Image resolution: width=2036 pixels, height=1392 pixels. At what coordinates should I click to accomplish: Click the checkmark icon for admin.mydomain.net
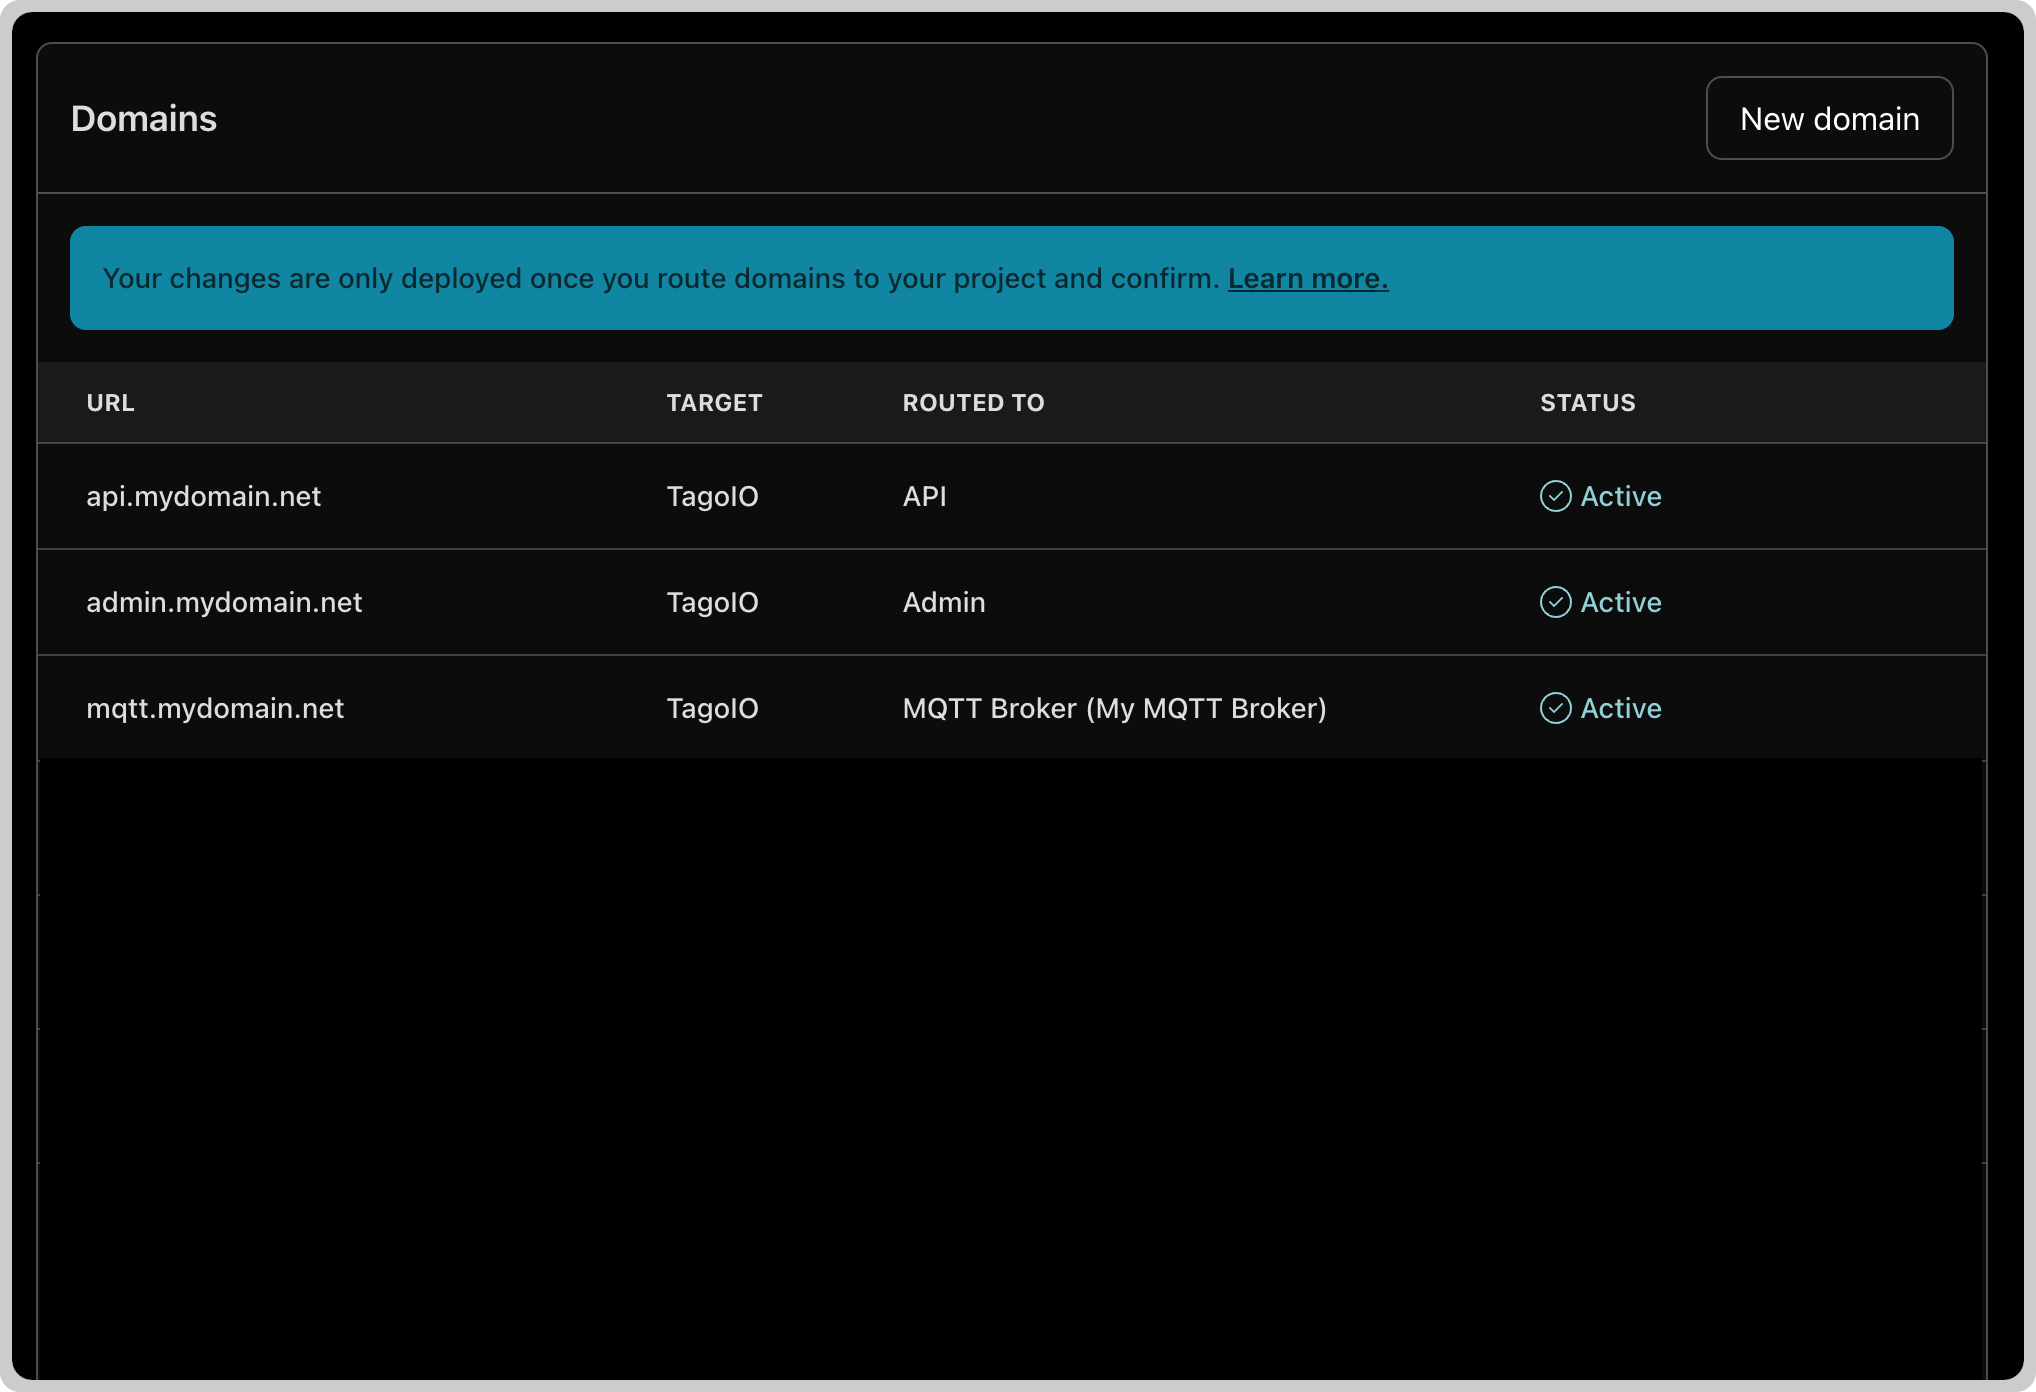click(1555, 602)
